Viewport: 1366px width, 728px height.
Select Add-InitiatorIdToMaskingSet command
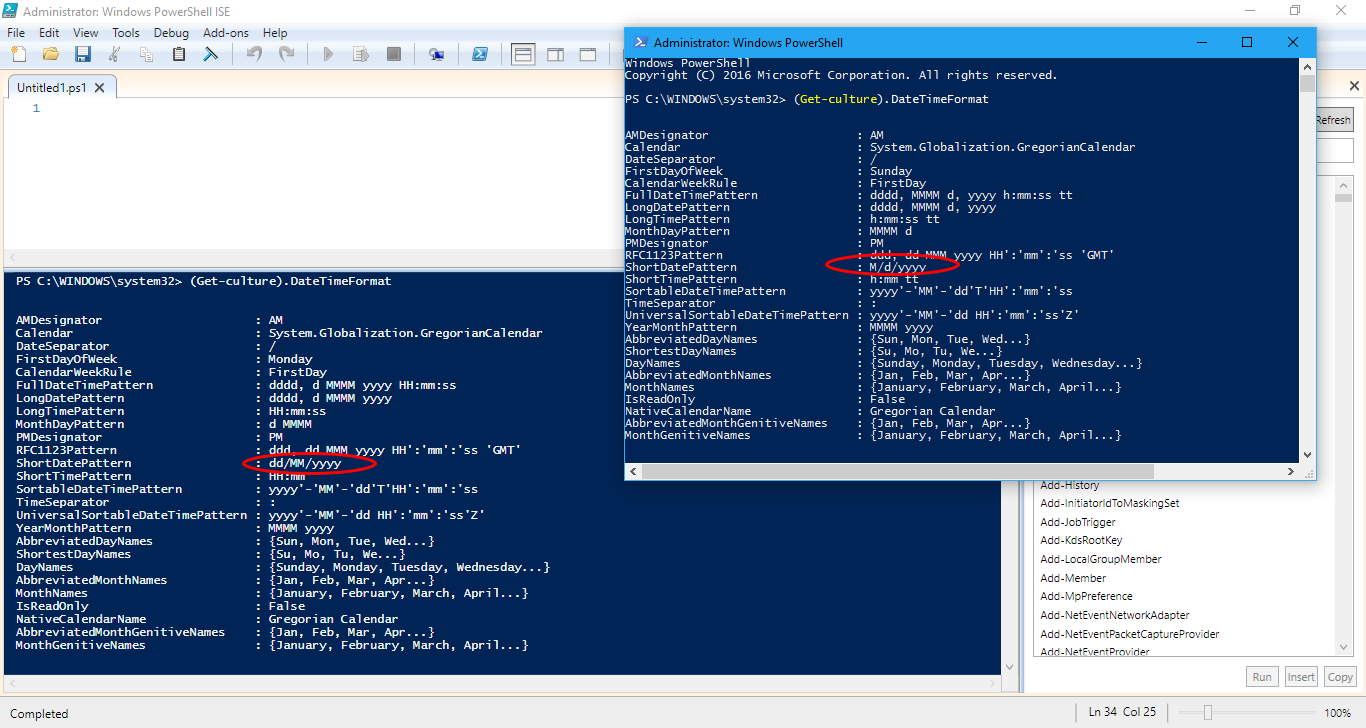coord(1110,503)
